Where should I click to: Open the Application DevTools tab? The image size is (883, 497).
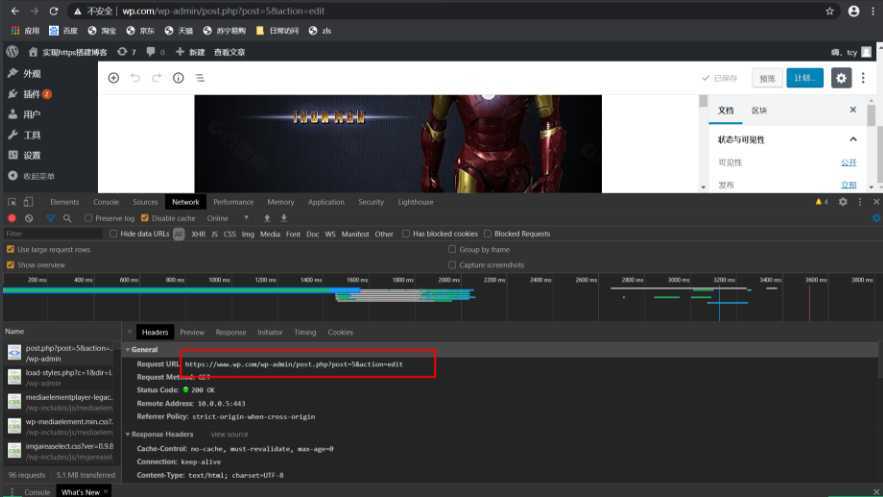coord(326,202)
